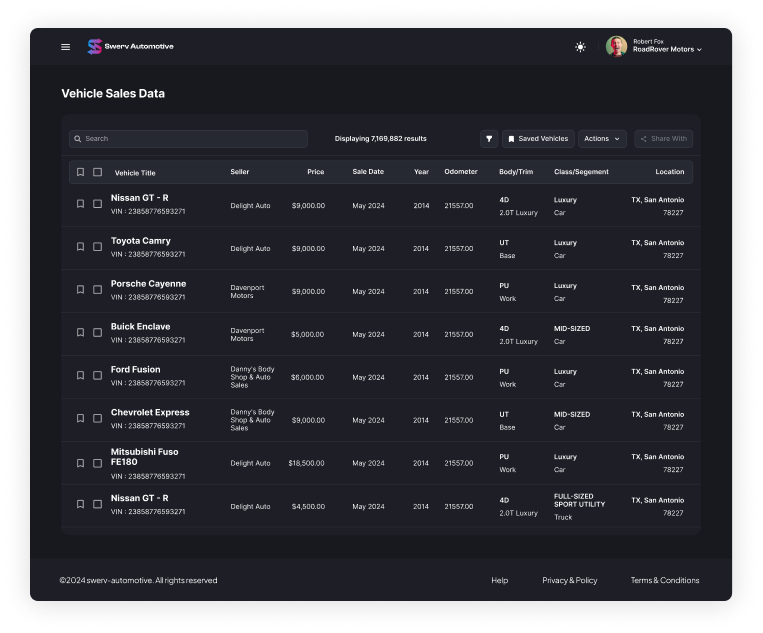This screenshot has height=633, width=763.
Task: Select checkbox for Mitsubishi Fuso FE180 row
Action: pos(97,463)
